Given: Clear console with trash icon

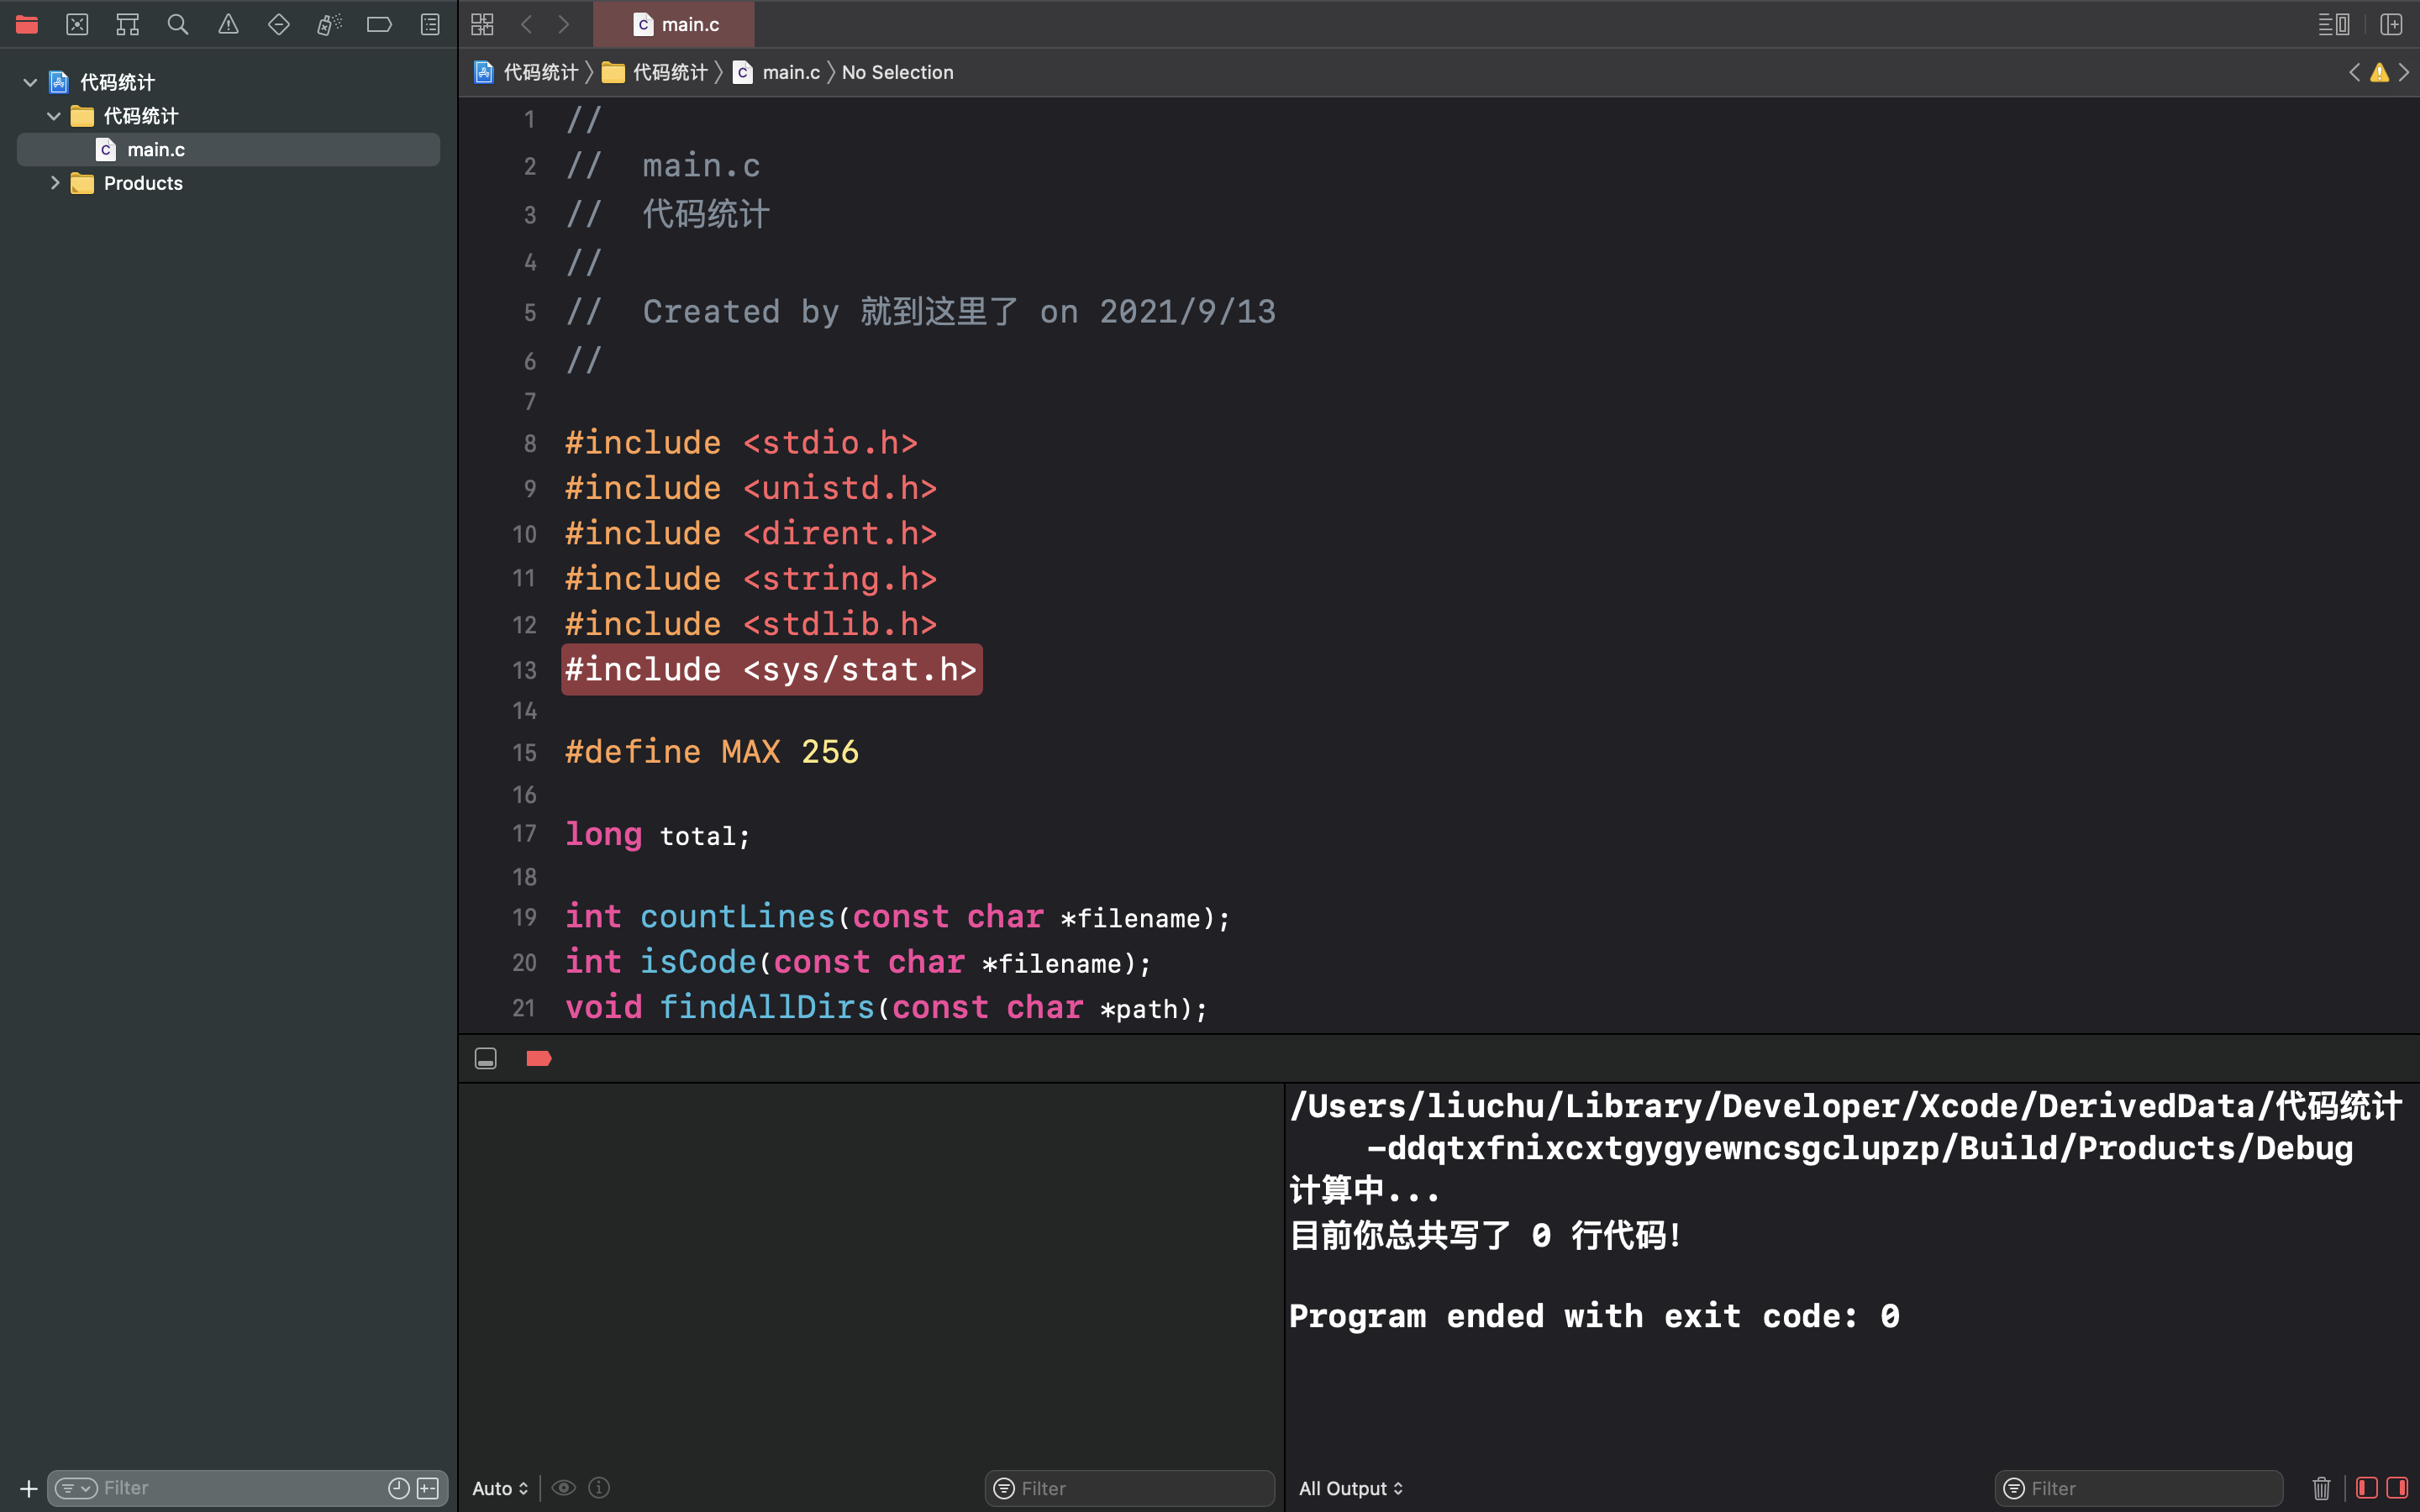Looking at the screenshot, I should [2322, 1488].
